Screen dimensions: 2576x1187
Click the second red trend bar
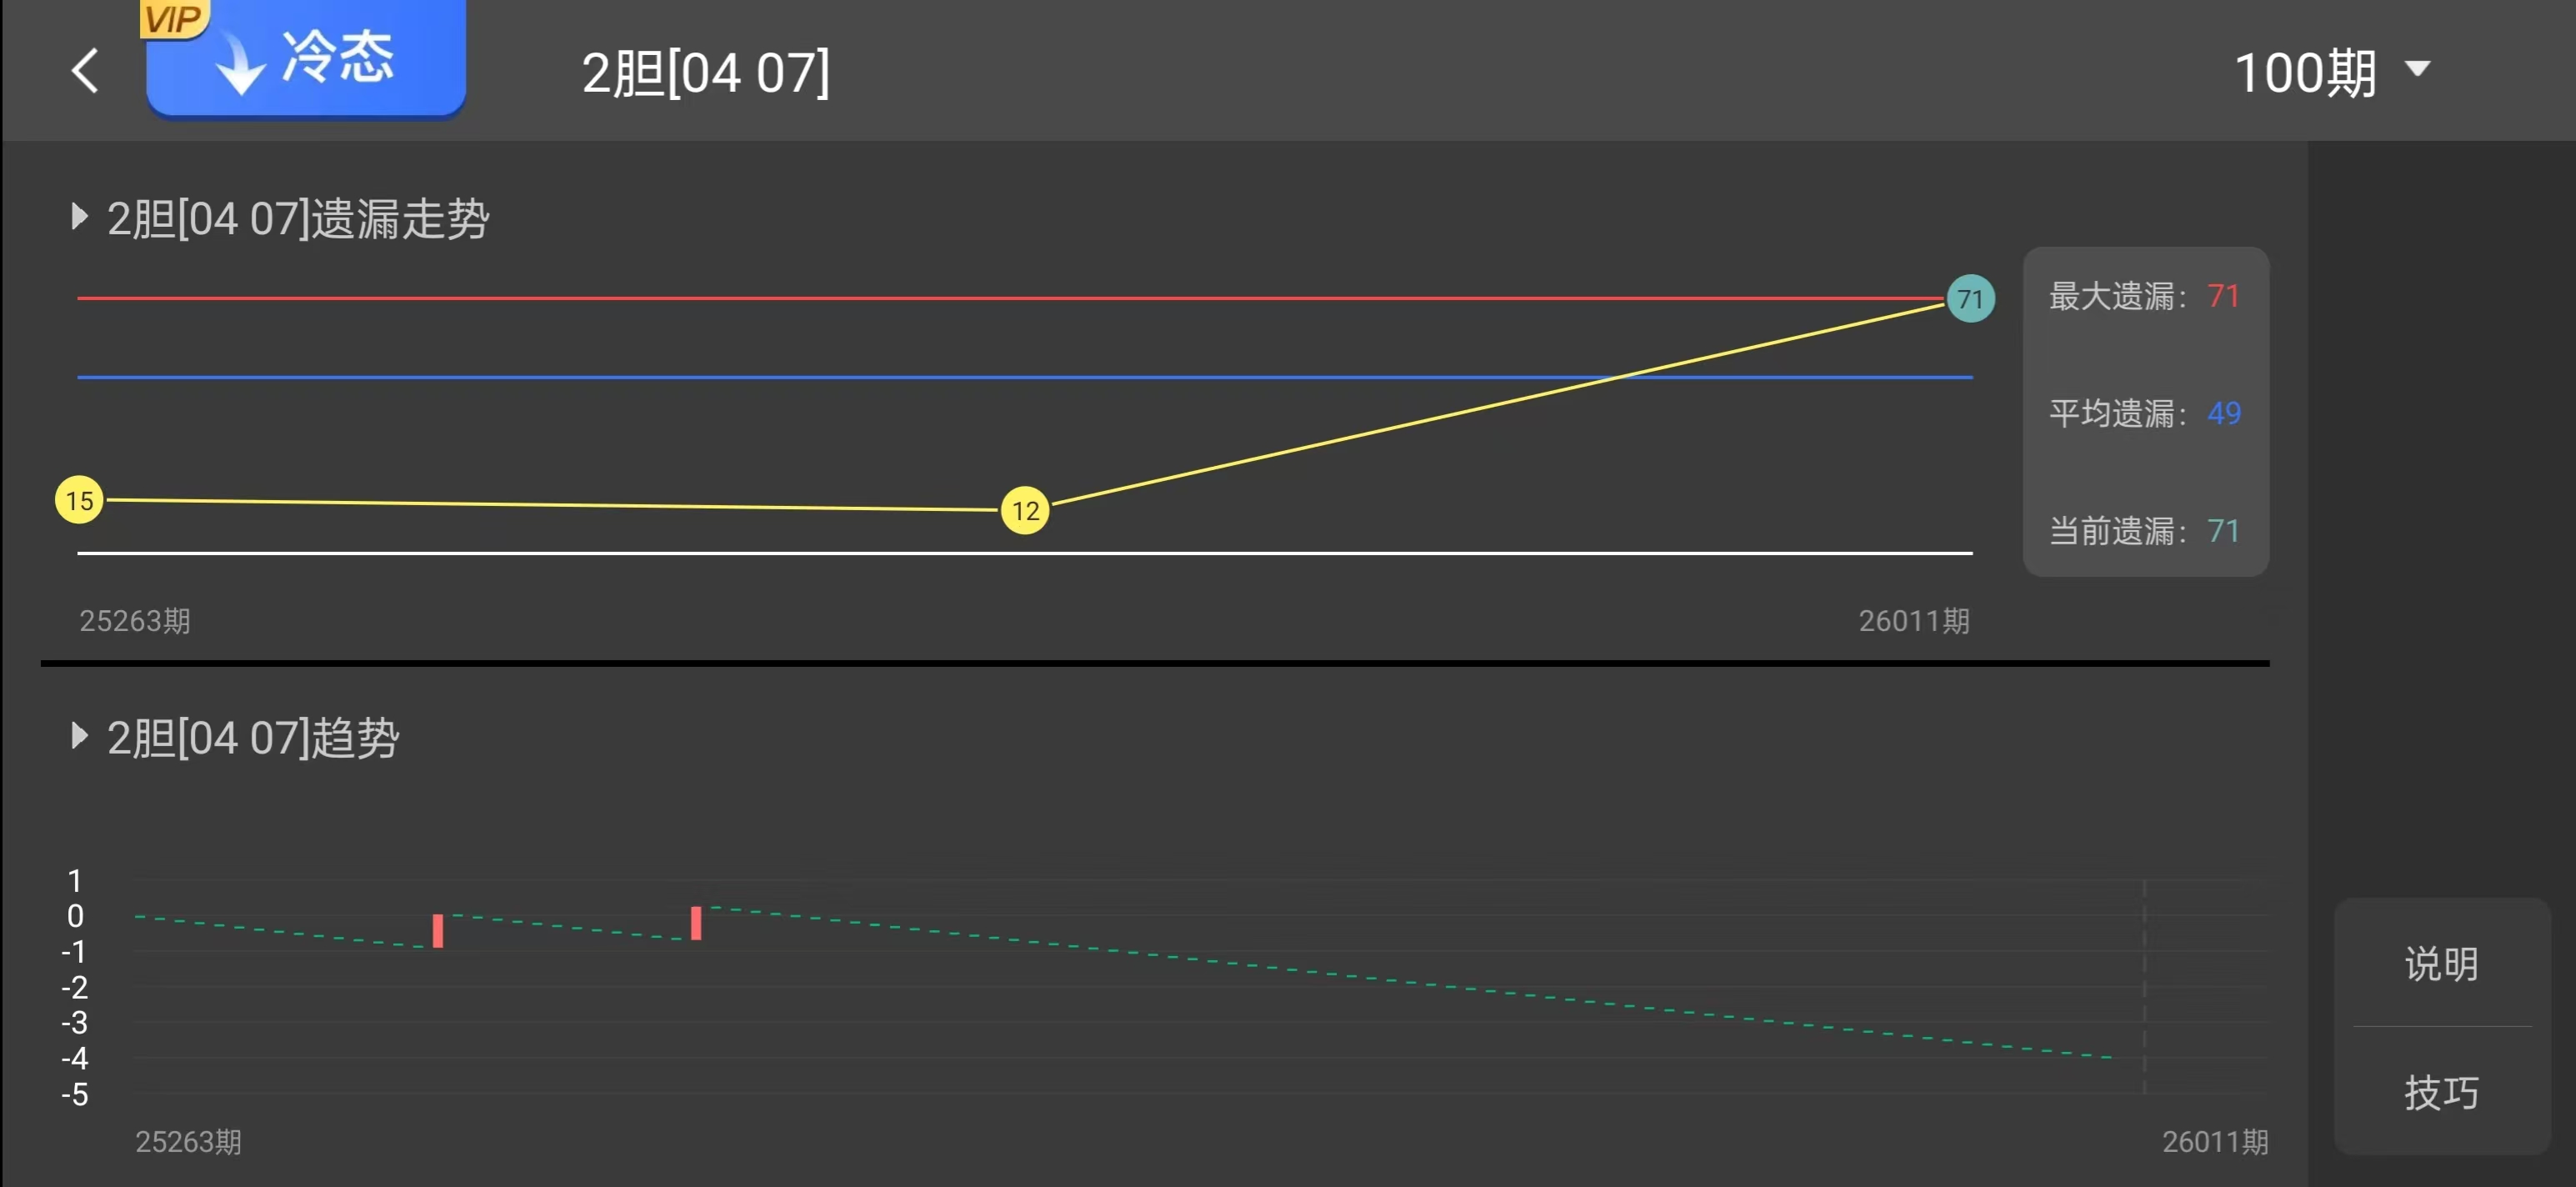point(696,922)
